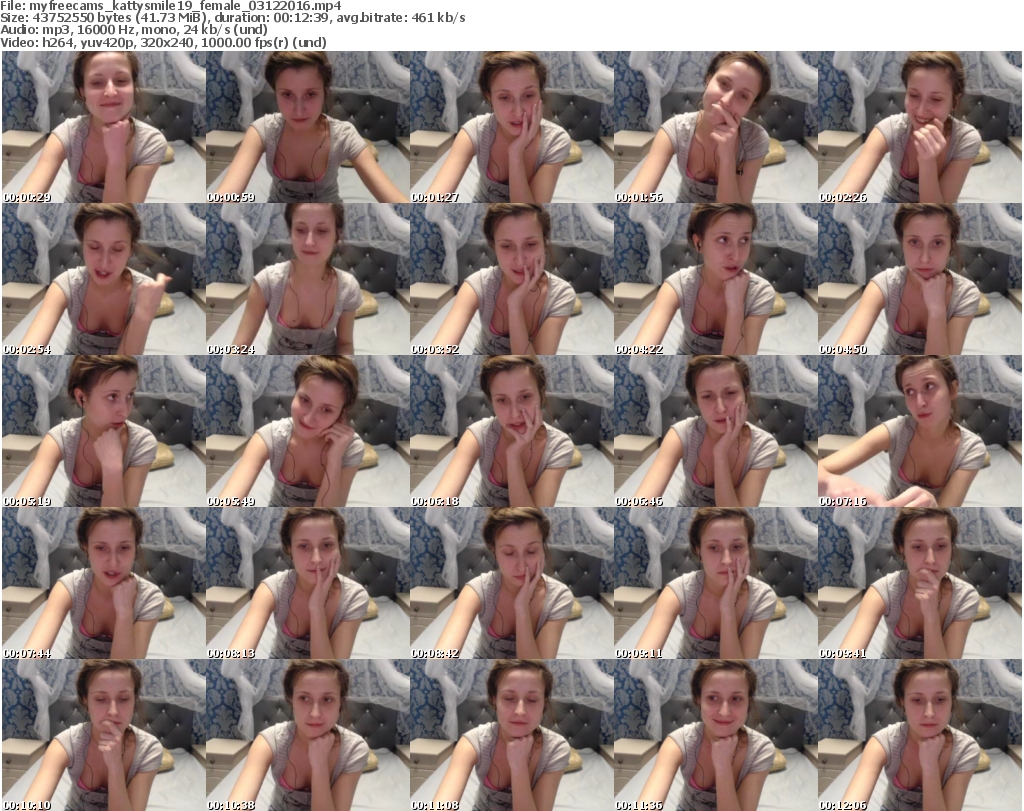Select the thumbnail stamped 00:00:29
Image resolution: width=1024 pixels, height=811 pixels.
pos(104,127)
